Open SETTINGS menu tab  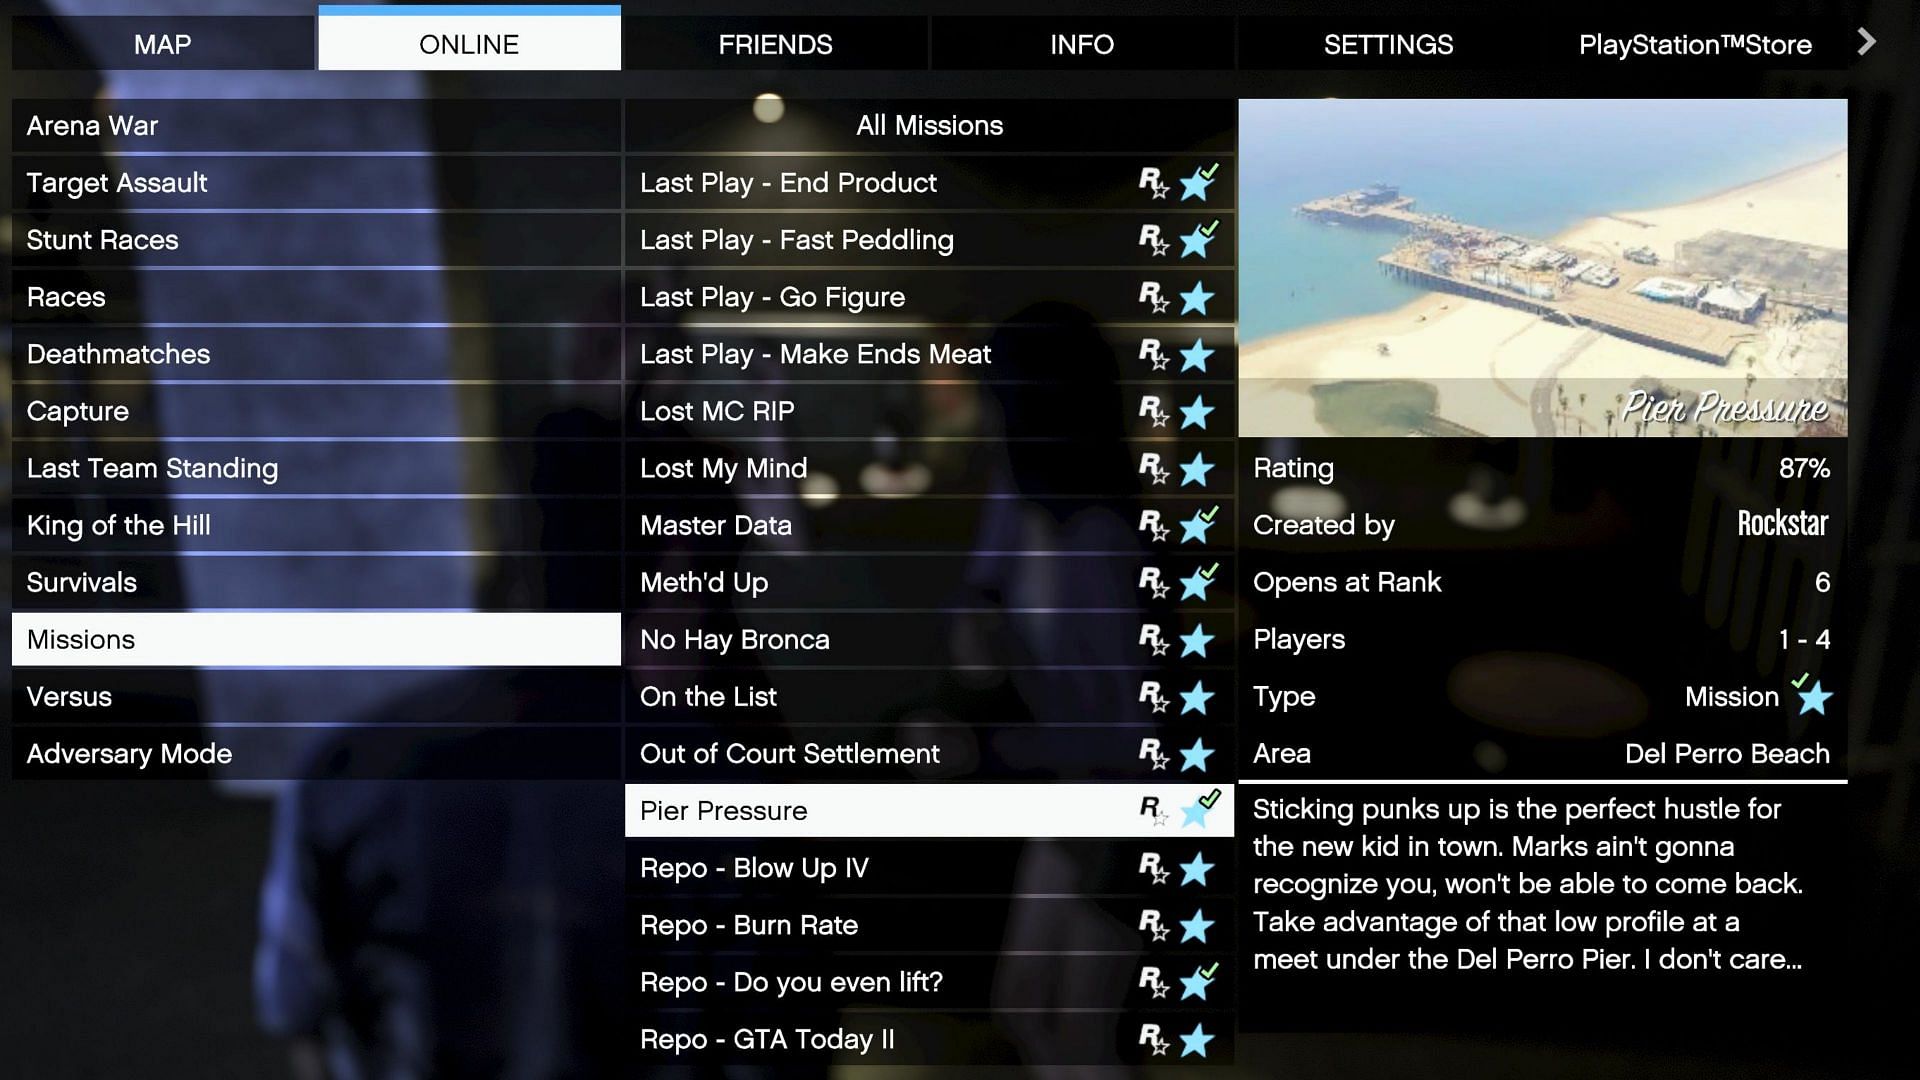click(1387, 44)
